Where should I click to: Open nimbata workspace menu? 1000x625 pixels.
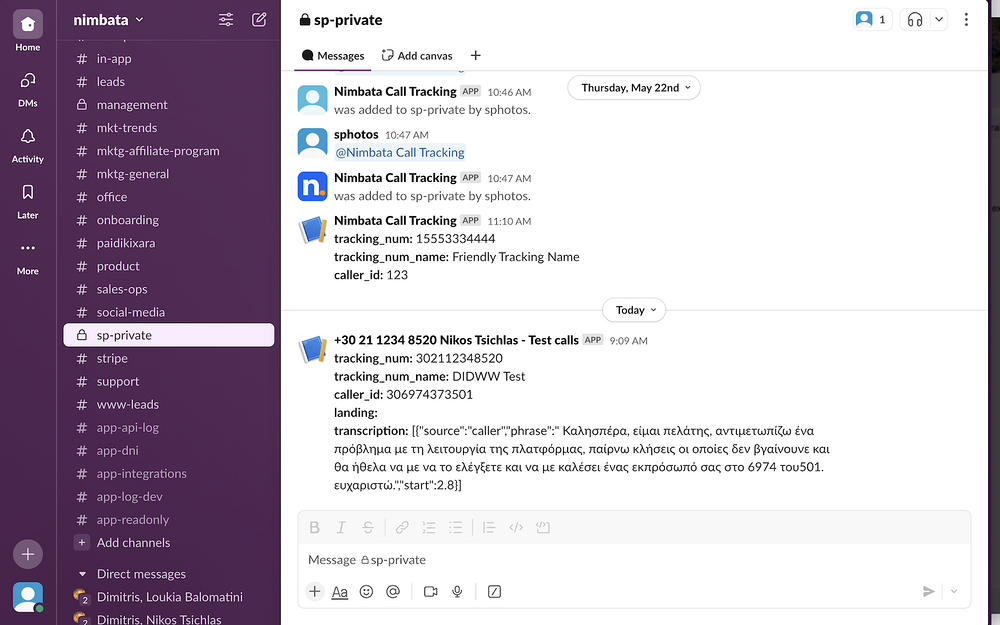coord(108,20)
